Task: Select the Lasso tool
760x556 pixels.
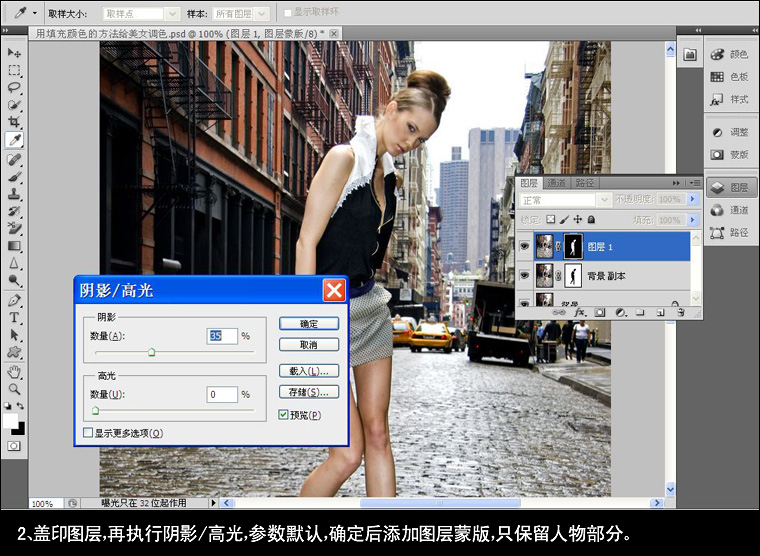Action: [14, 88]
